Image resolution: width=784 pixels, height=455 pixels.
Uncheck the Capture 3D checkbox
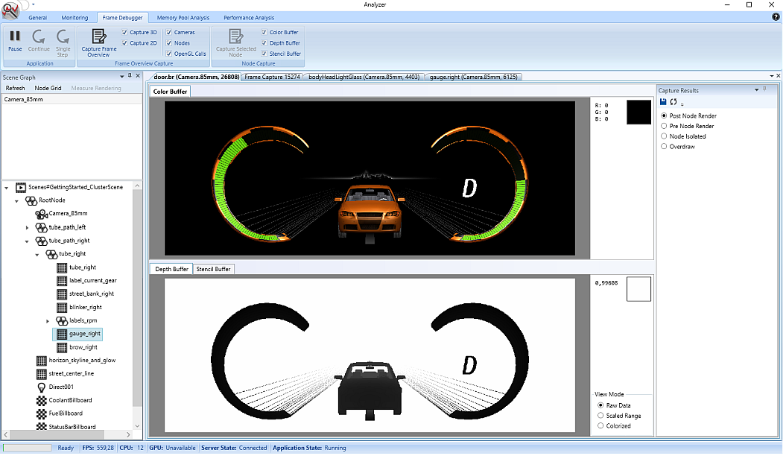tap(124, 32)
